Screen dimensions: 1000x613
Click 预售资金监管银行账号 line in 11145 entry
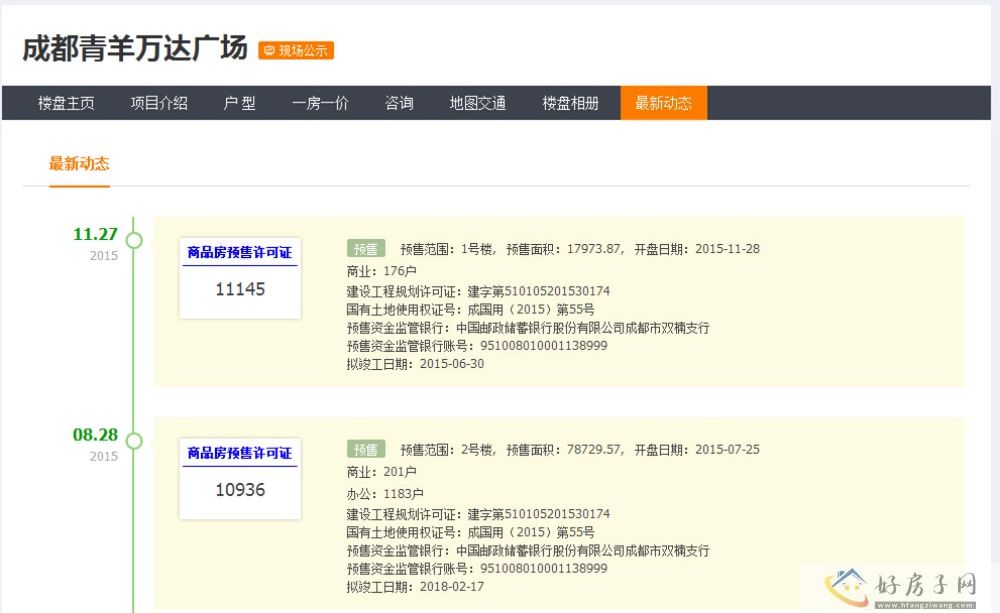tap(477, 346)
